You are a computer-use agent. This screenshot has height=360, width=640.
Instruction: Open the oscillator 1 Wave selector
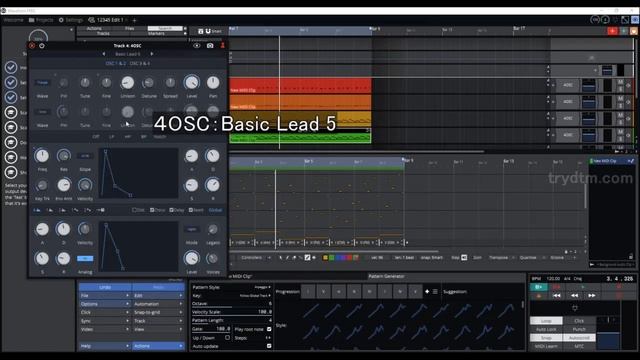click(42, 83)
